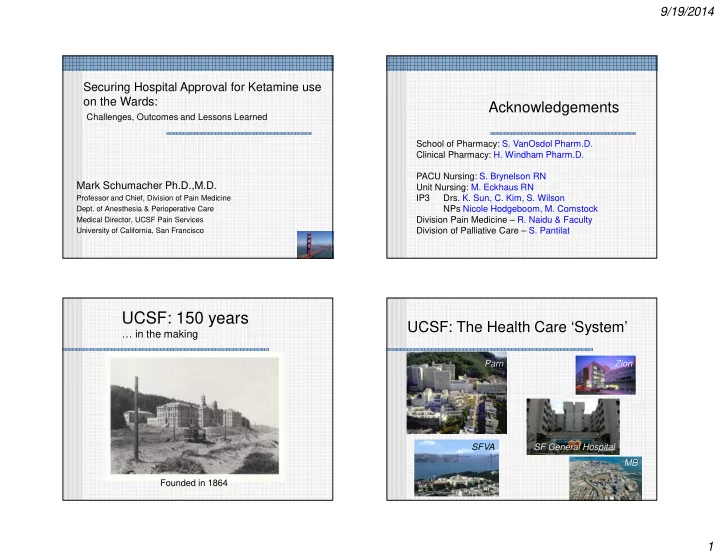
Task: Click the date '9/19/2014' in header
Action: tap(687, 12)
